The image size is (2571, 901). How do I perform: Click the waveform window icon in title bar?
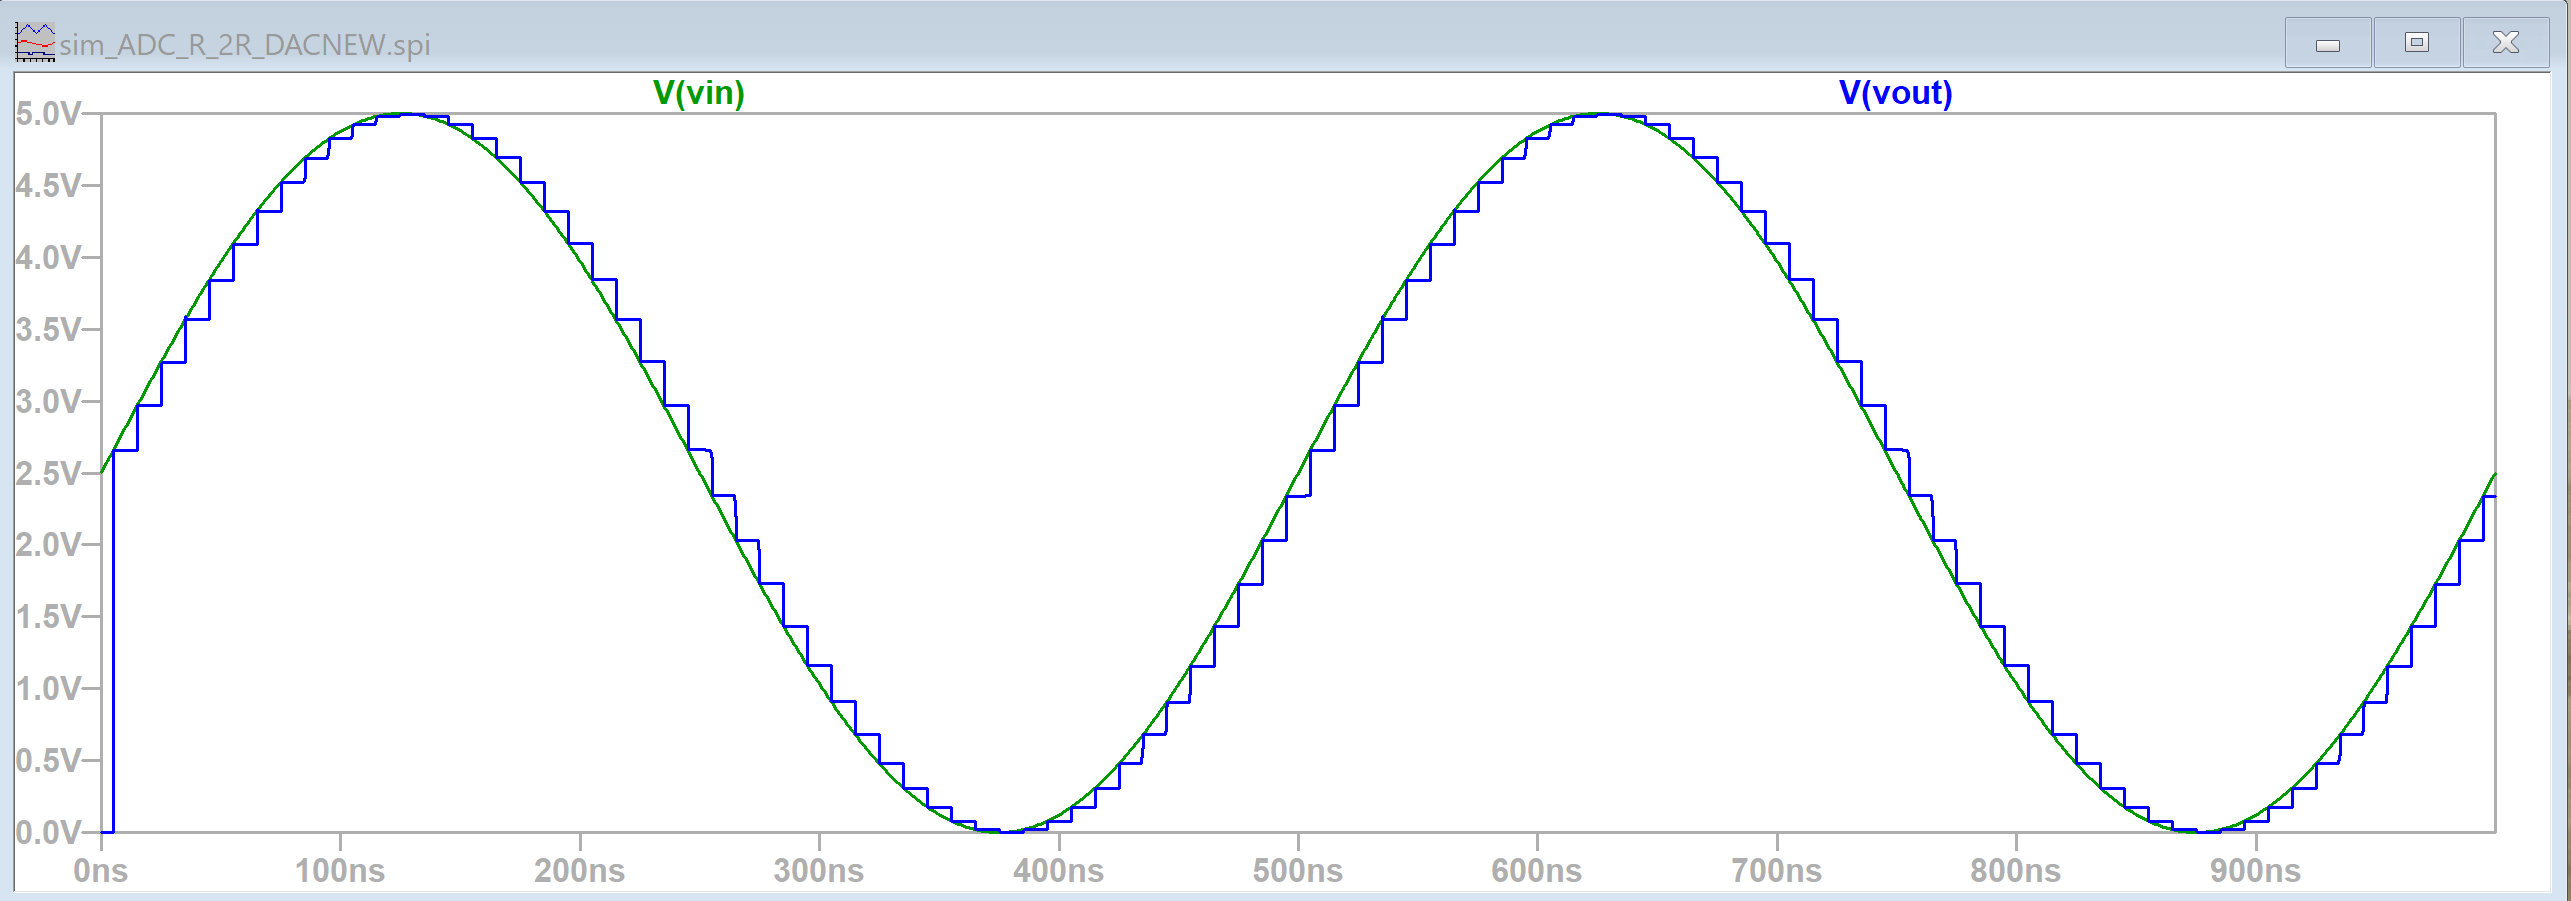point(35,43)
